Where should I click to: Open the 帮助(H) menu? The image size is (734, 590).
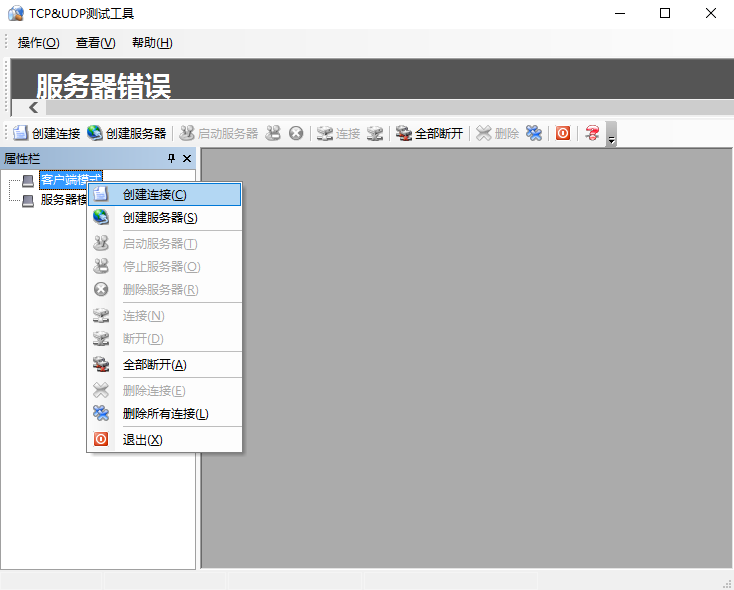tap(152, 43)
